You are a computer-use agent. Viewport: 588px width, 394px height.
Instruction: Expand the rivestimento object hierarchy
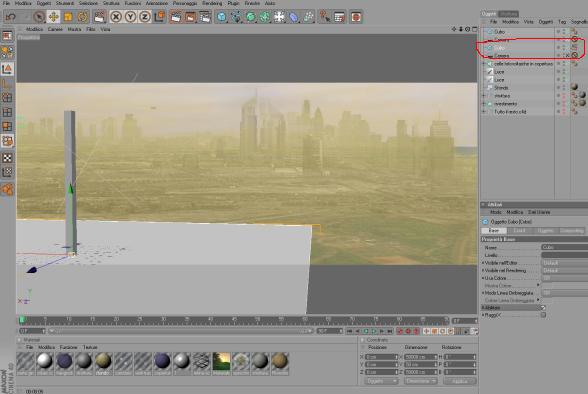(x=484, y=104)
